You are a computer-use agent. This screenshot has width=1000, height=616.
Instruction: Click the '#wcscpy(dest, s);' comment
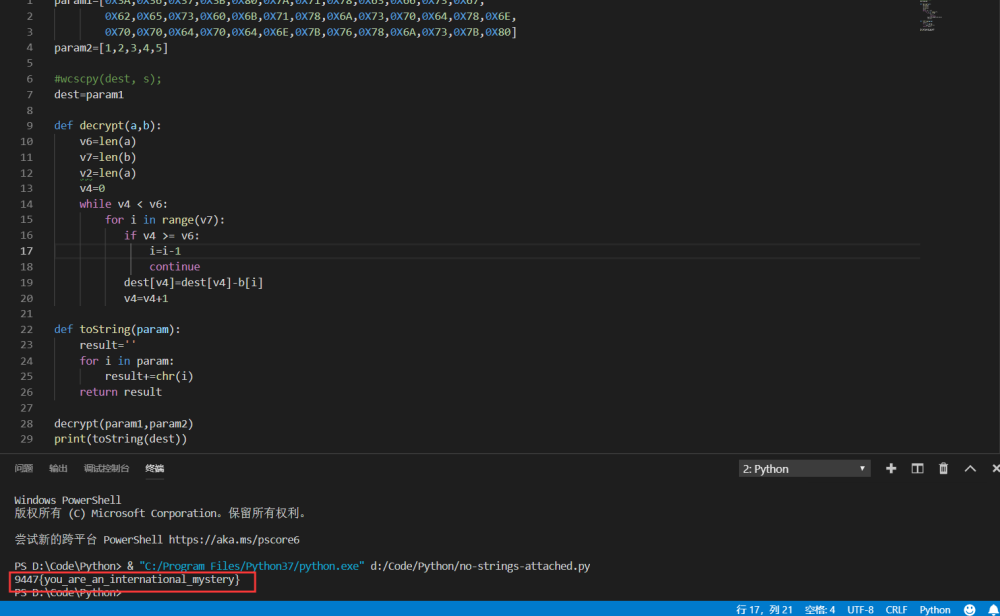[108, 78]
